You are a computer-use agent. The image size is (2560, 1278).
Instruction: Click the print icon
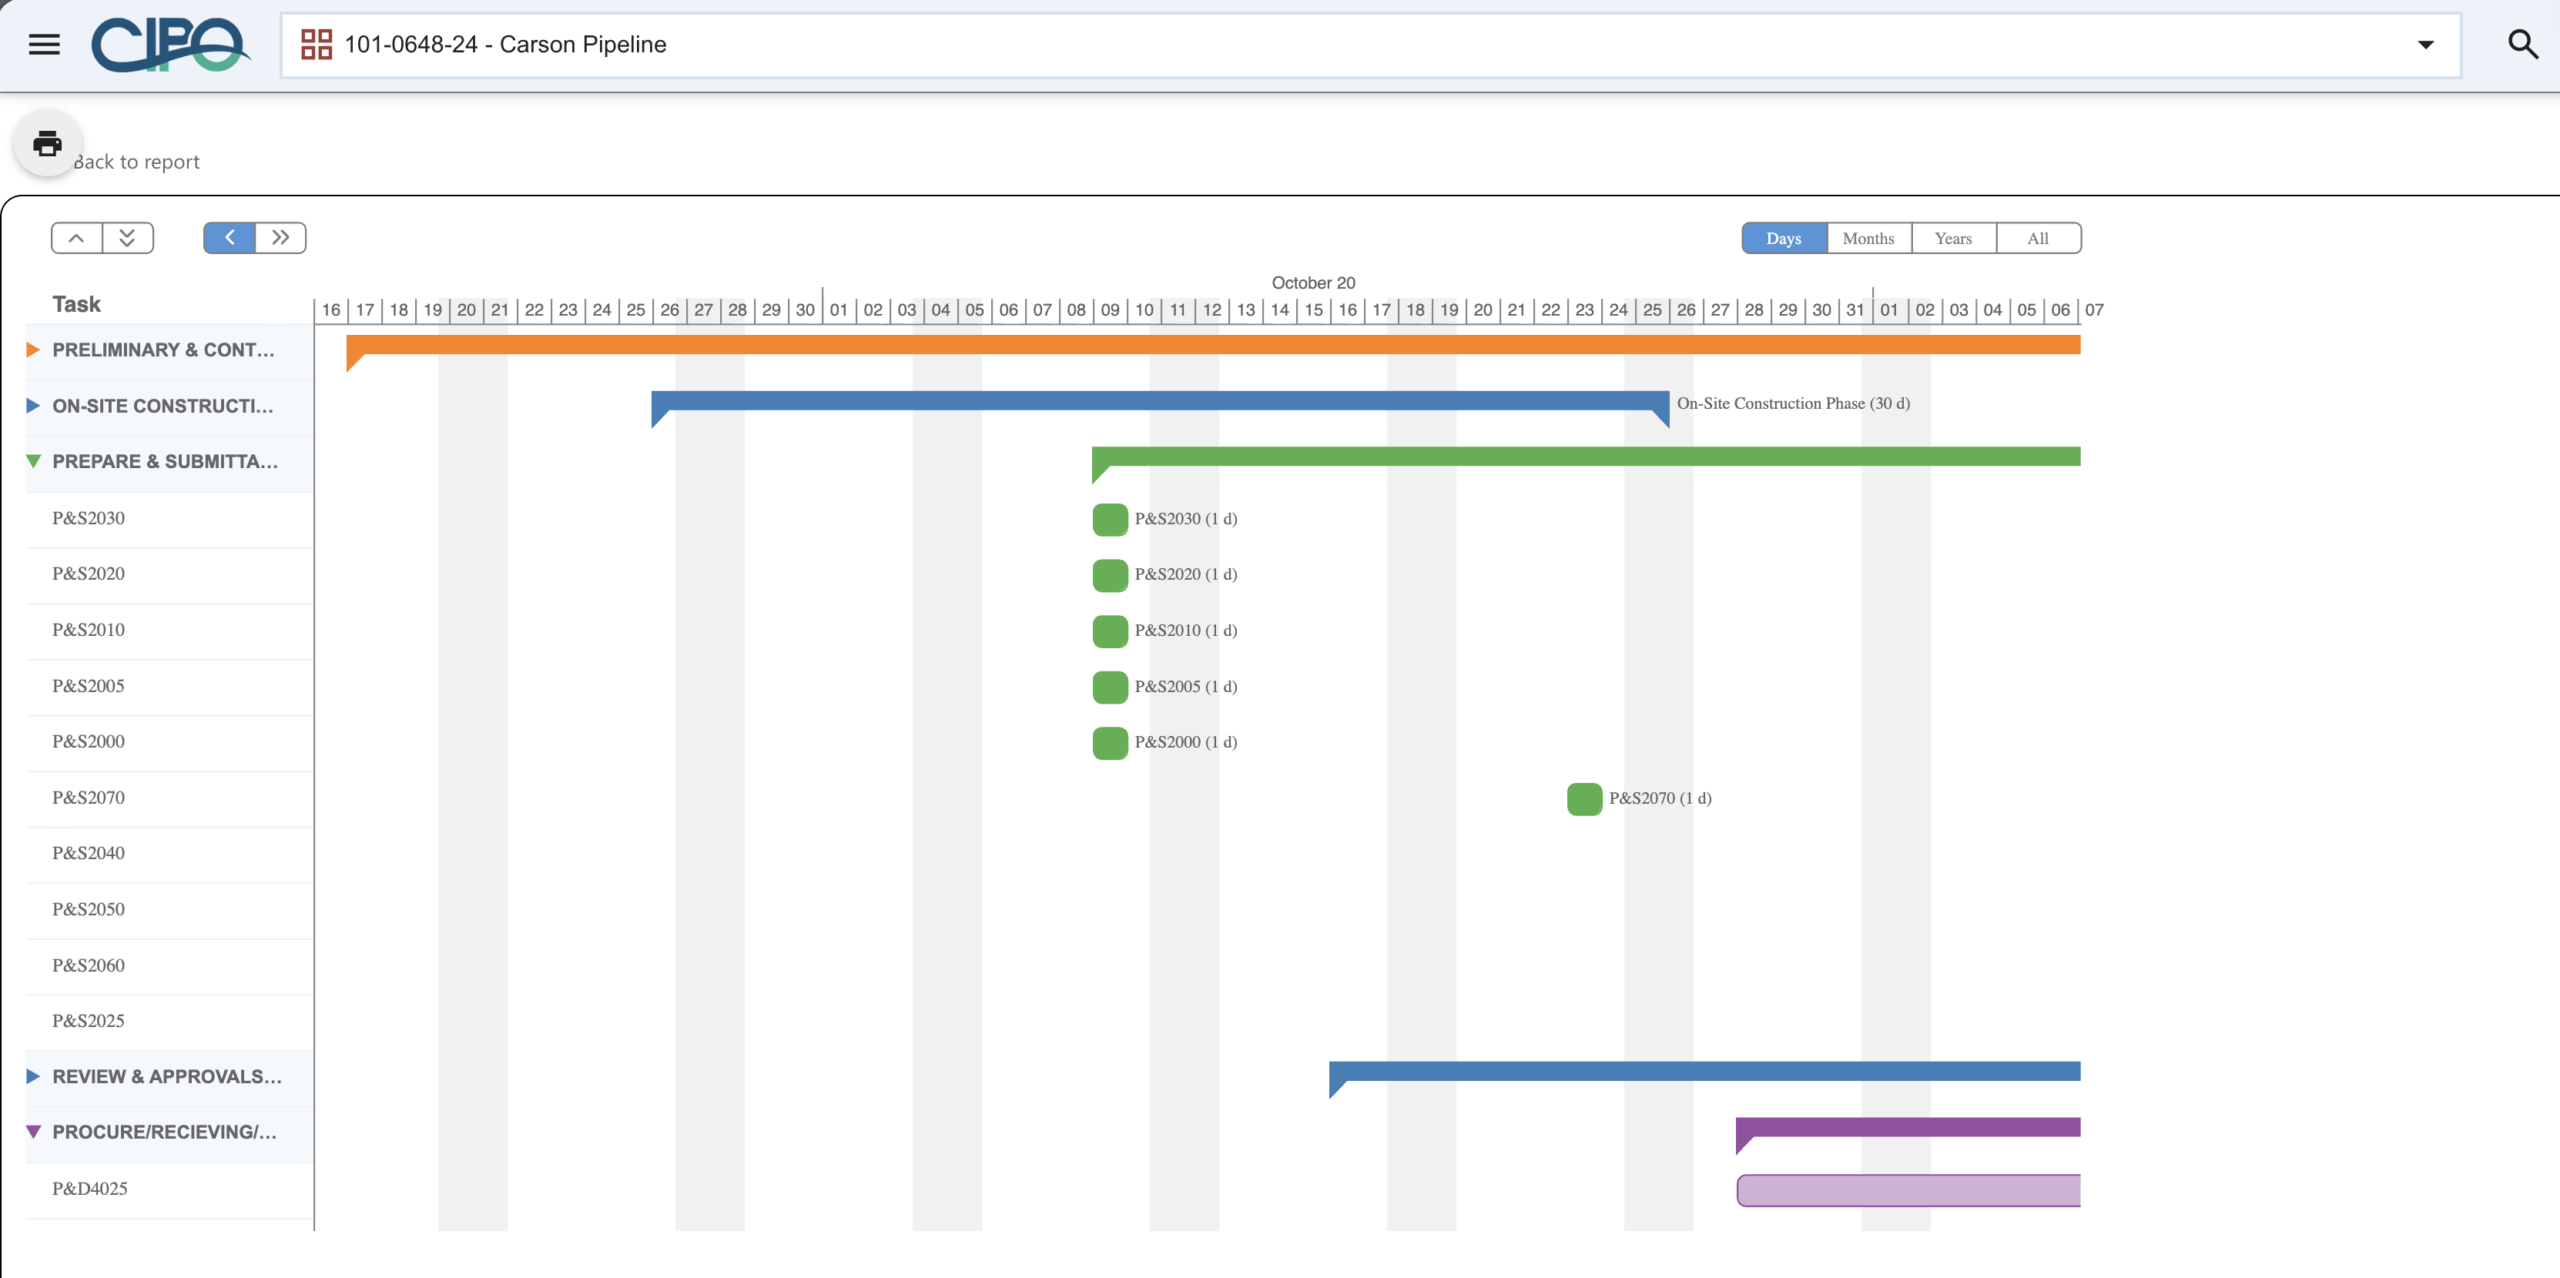coord(46,143)
